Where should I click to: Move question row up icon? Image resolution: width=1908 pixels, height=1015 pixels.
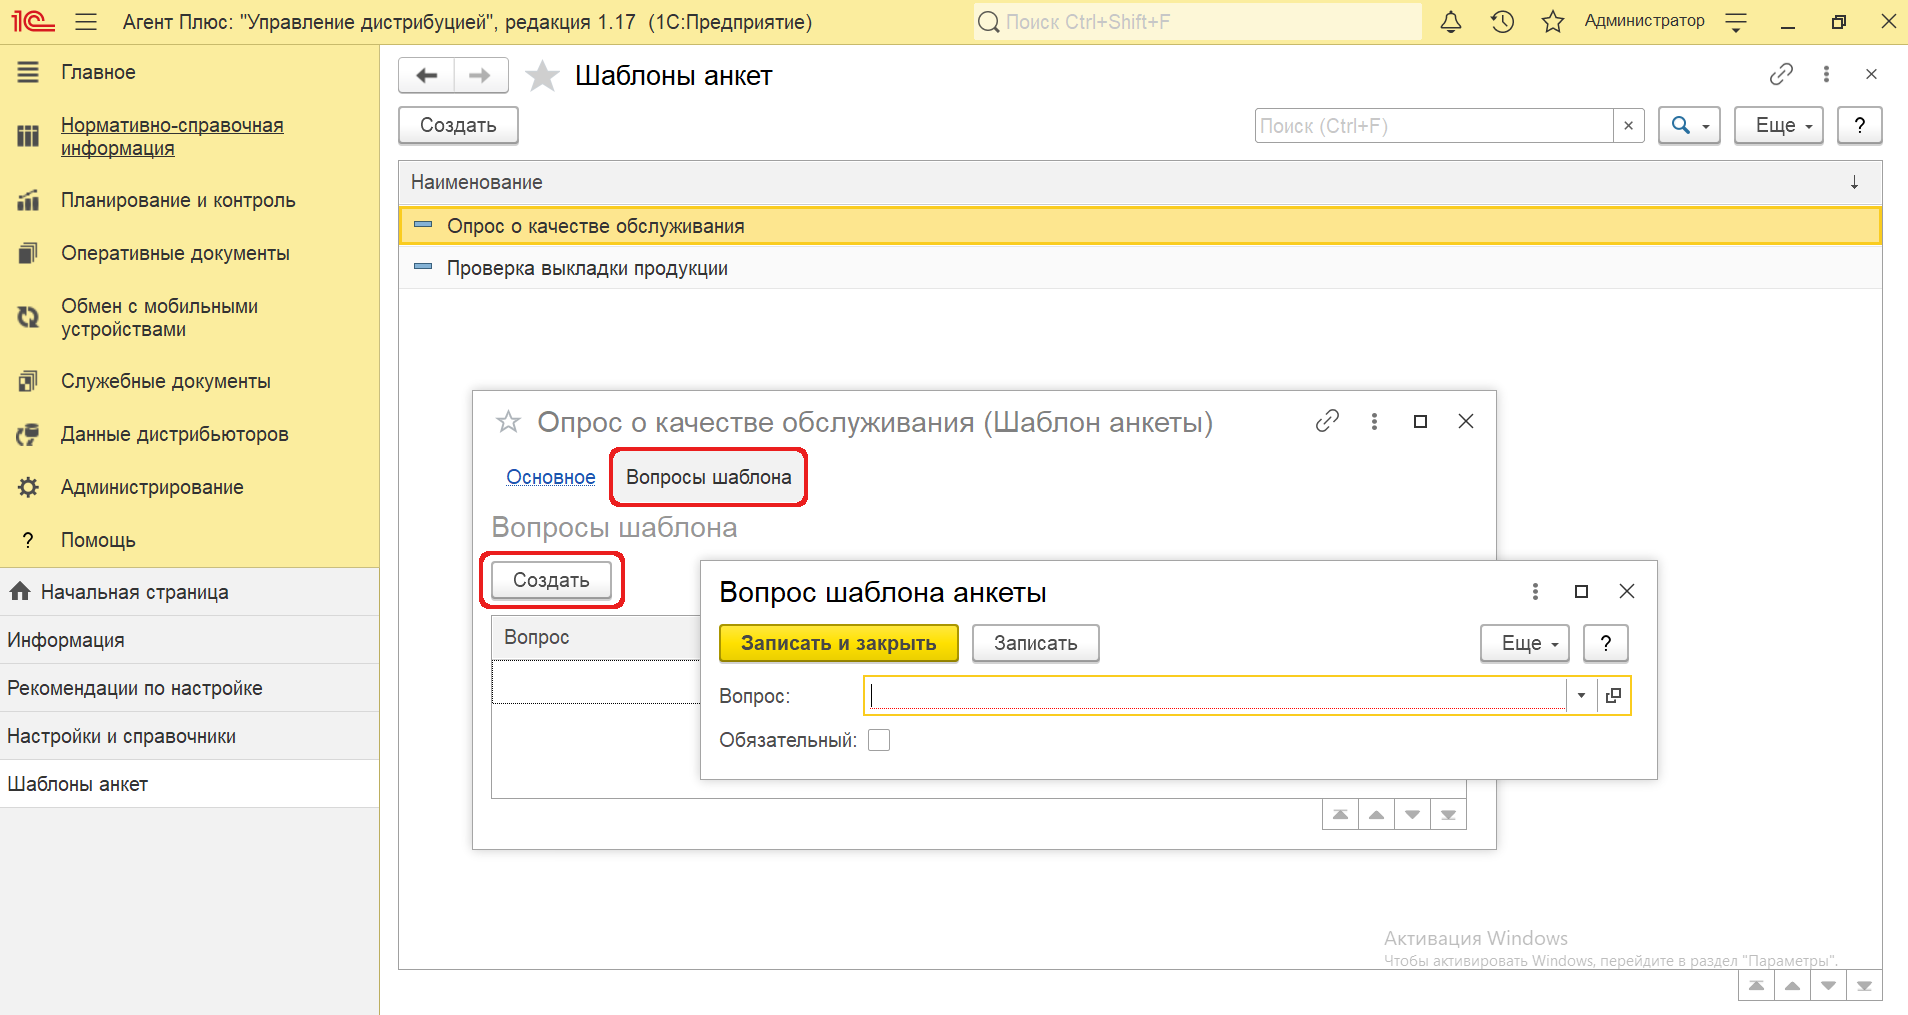(1376, 815)
